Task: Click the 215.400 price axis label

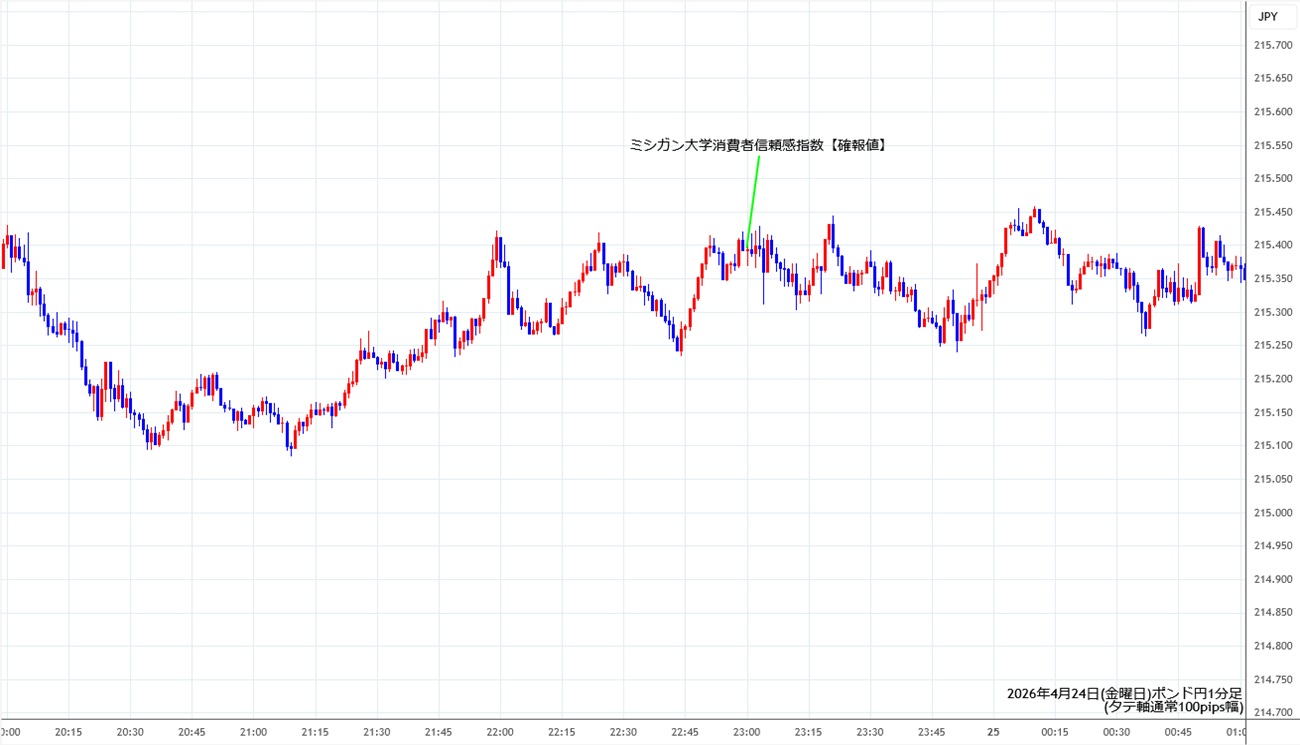Action: click(1273, 245)
